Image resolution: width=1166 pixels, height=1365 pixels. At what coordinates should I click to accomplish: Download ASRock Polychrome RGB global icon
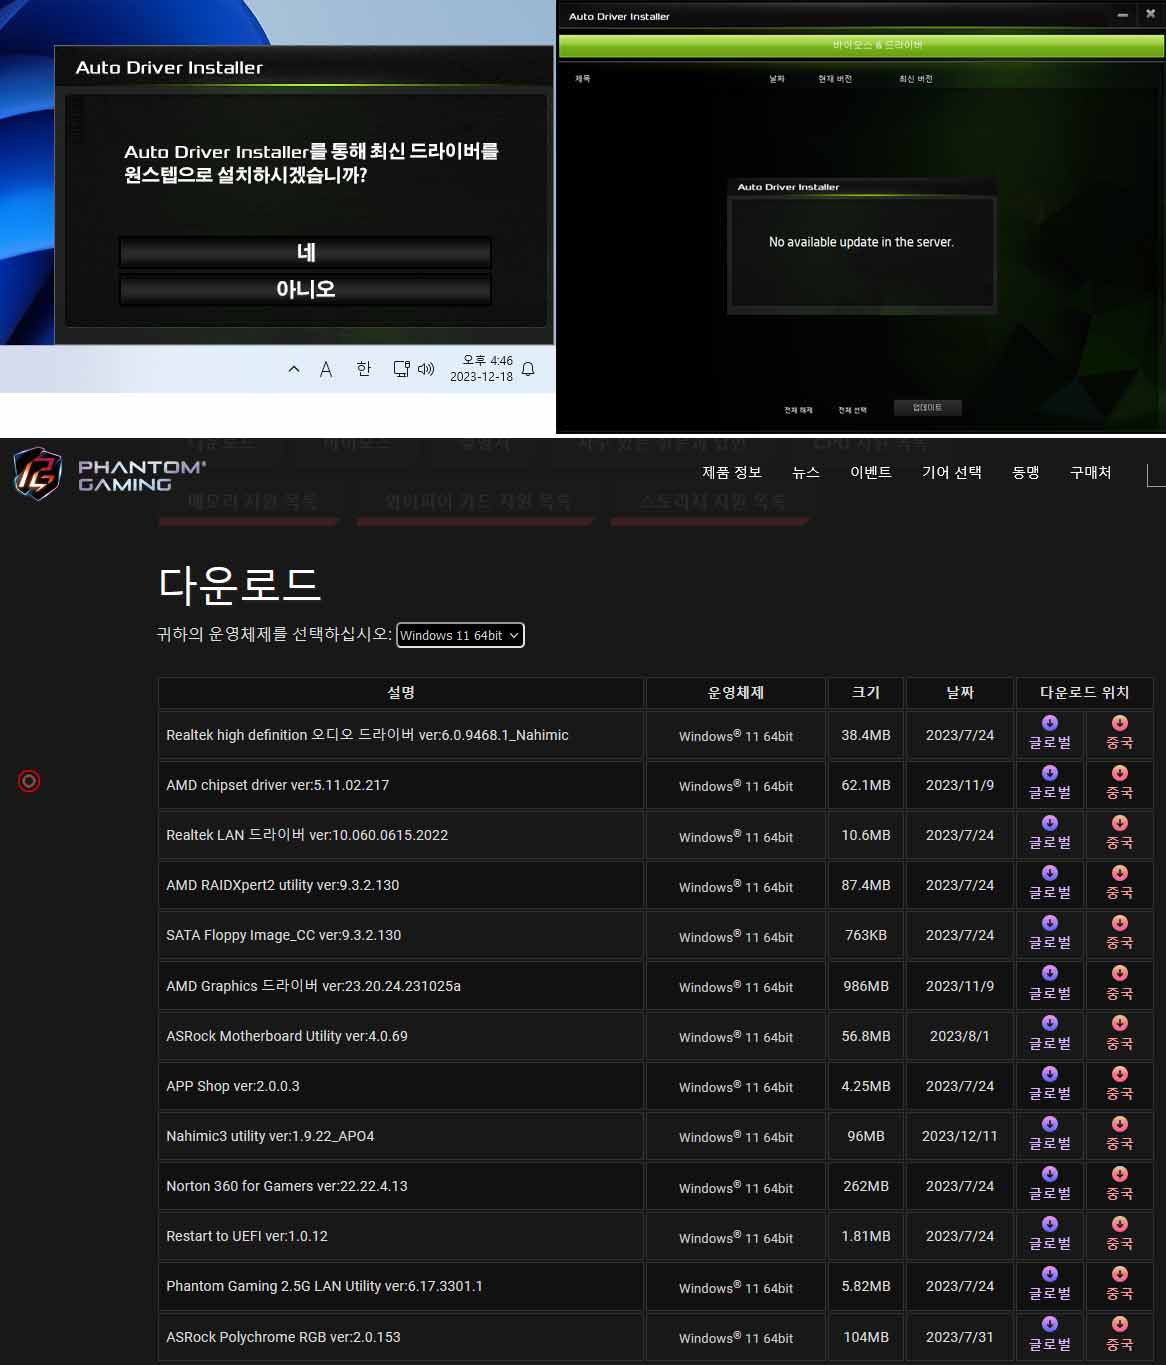pos(1050,1324)
